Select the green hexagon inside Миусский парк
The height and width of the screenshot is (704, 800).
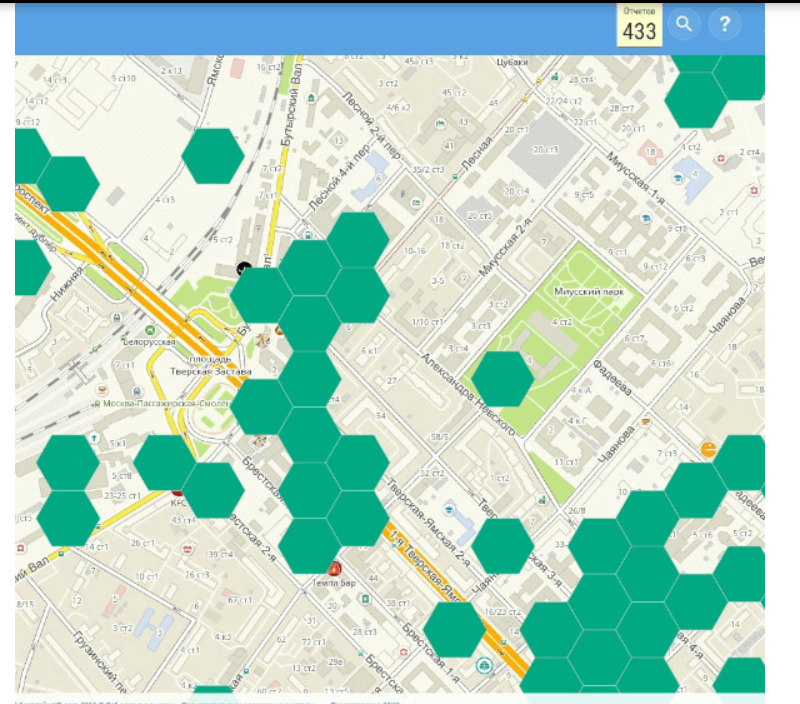tap(503, 379)
